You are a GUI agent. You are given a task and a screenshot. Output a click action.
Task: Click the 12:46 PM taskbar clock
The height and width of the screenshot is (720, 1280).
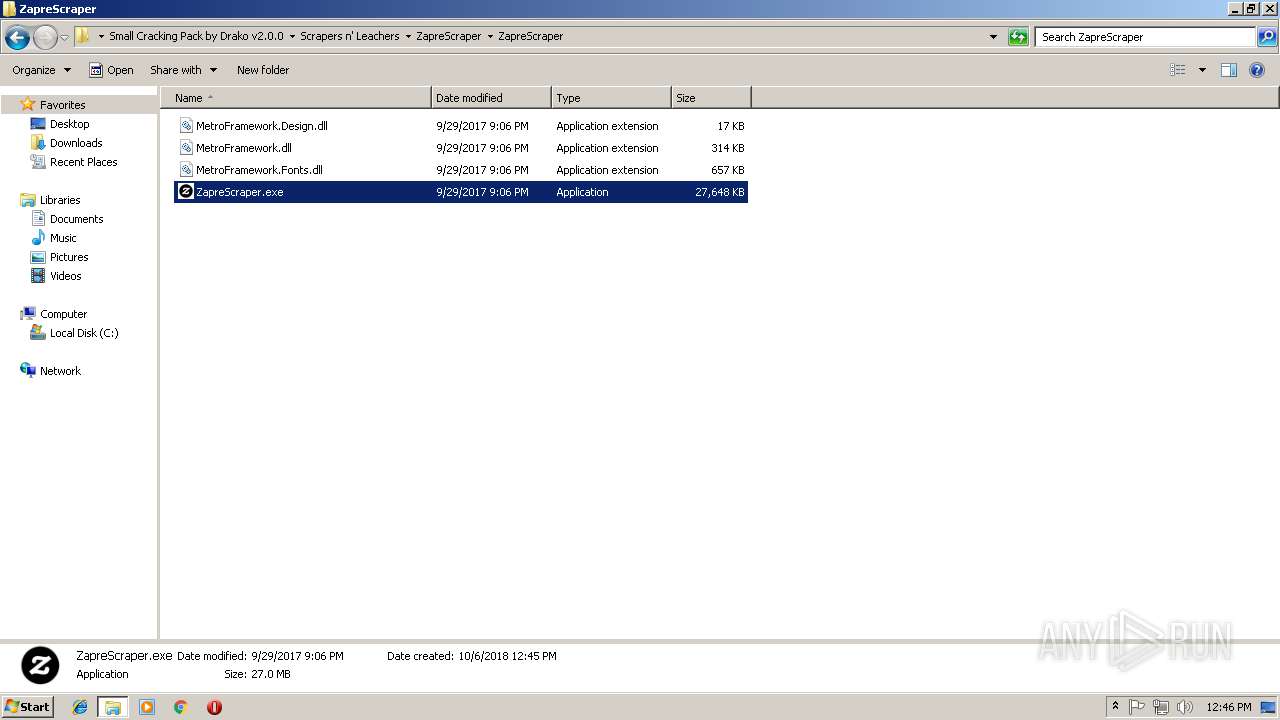pos(1229,707)
